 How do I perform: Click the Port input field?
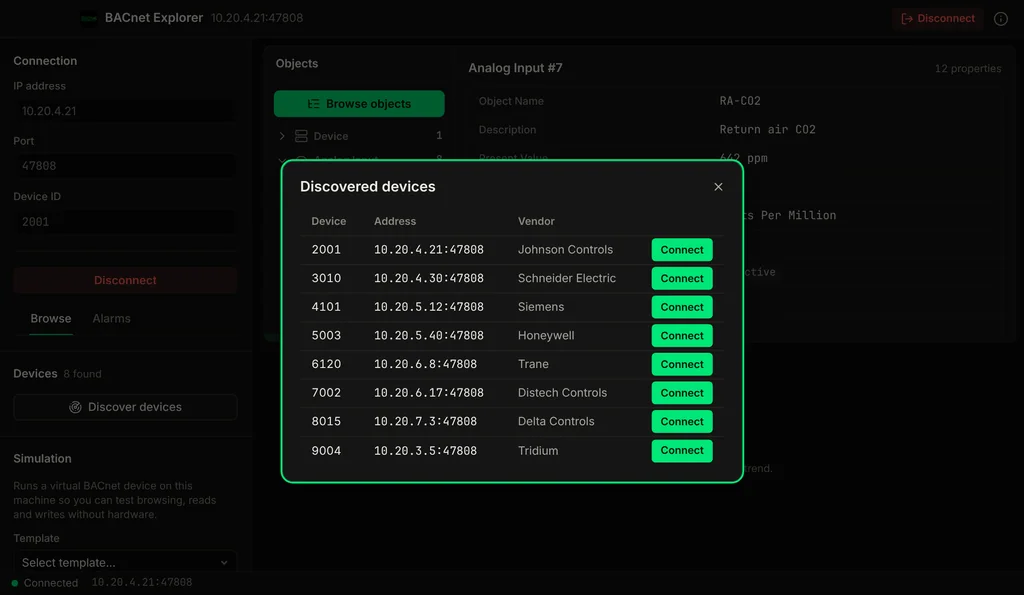[x=125, y=166]
